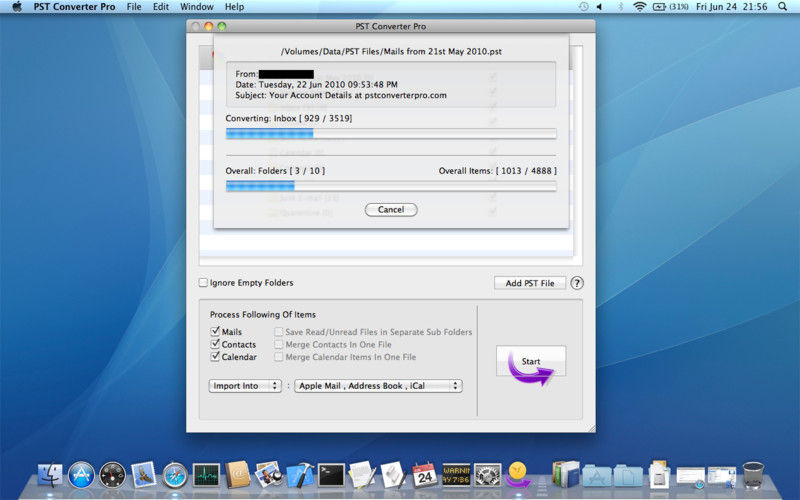Image resolution: width=800 pixels, height=500 pixels.
Task: Launch Xcode from the Dock
Action: click(x=300, y=475)
